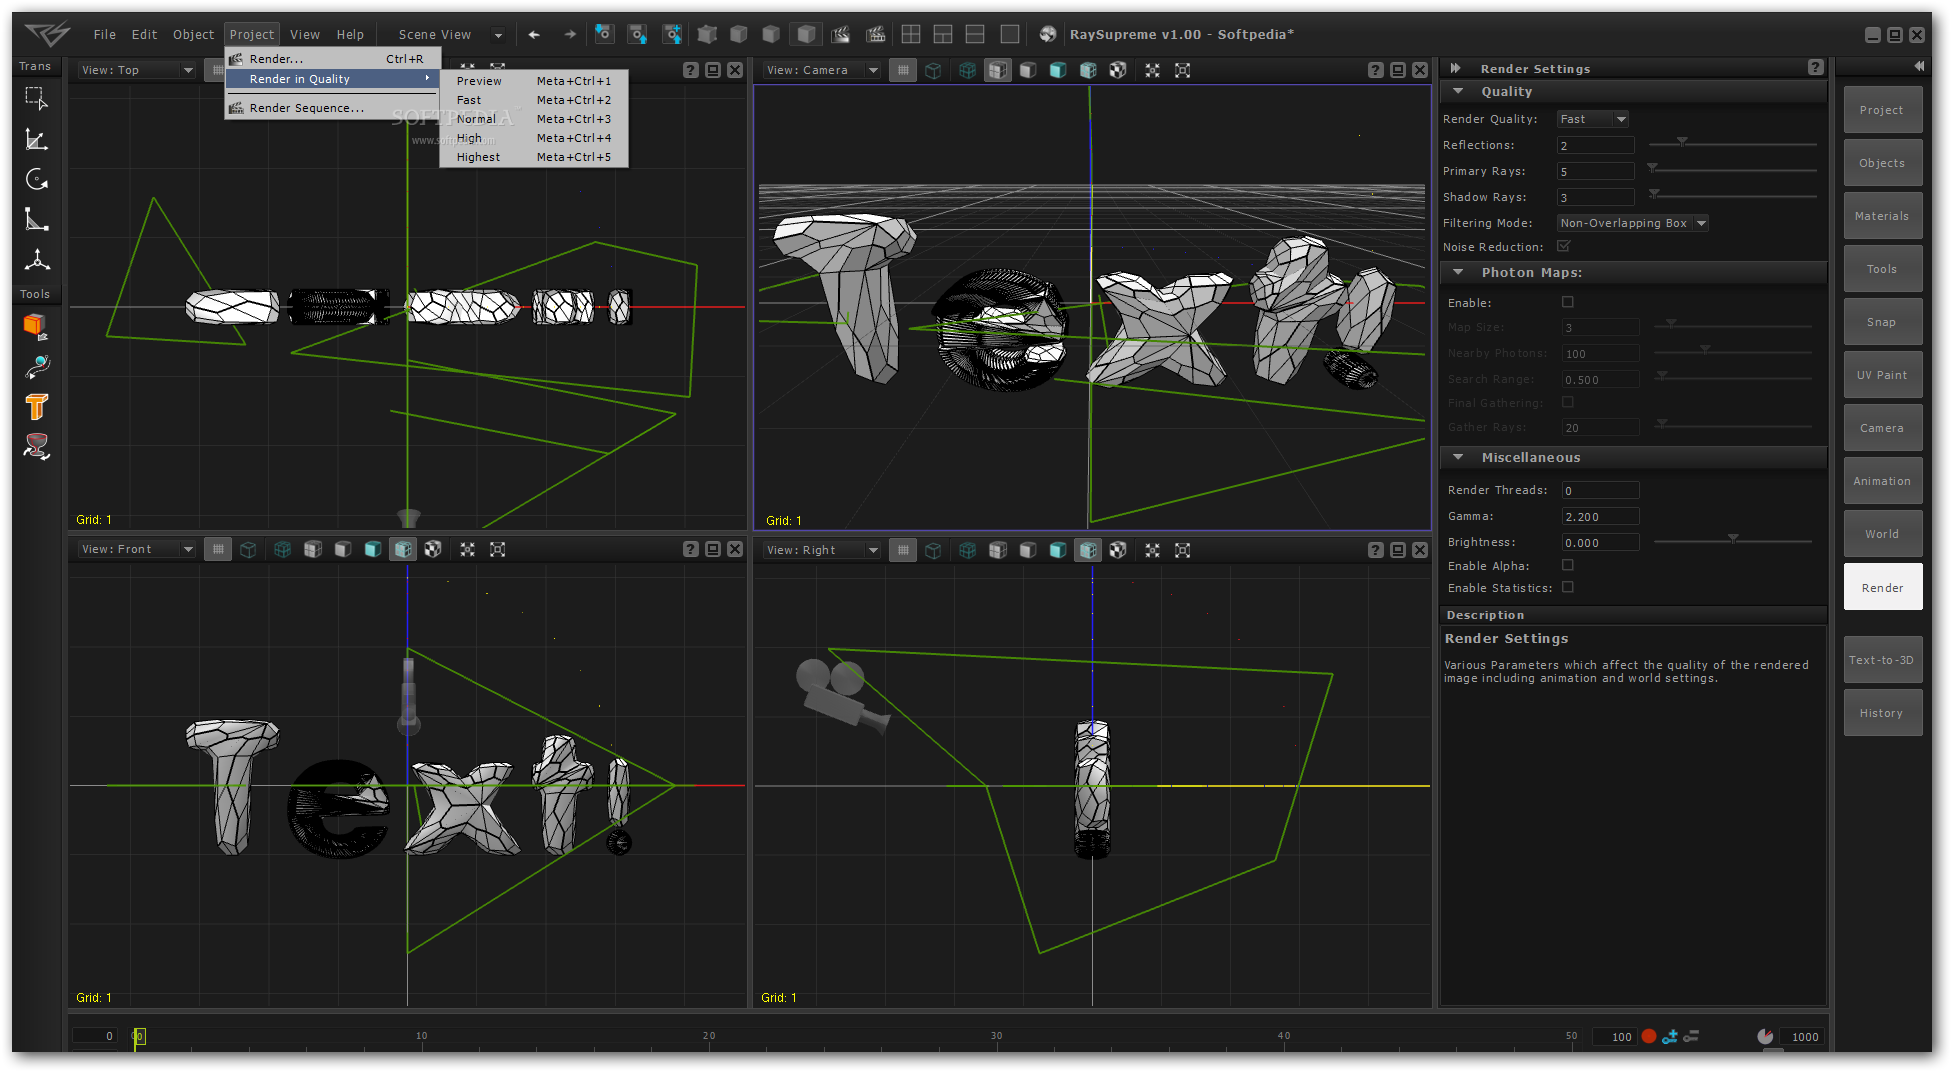
Task: Open the History panel button
Action: 1882,713
